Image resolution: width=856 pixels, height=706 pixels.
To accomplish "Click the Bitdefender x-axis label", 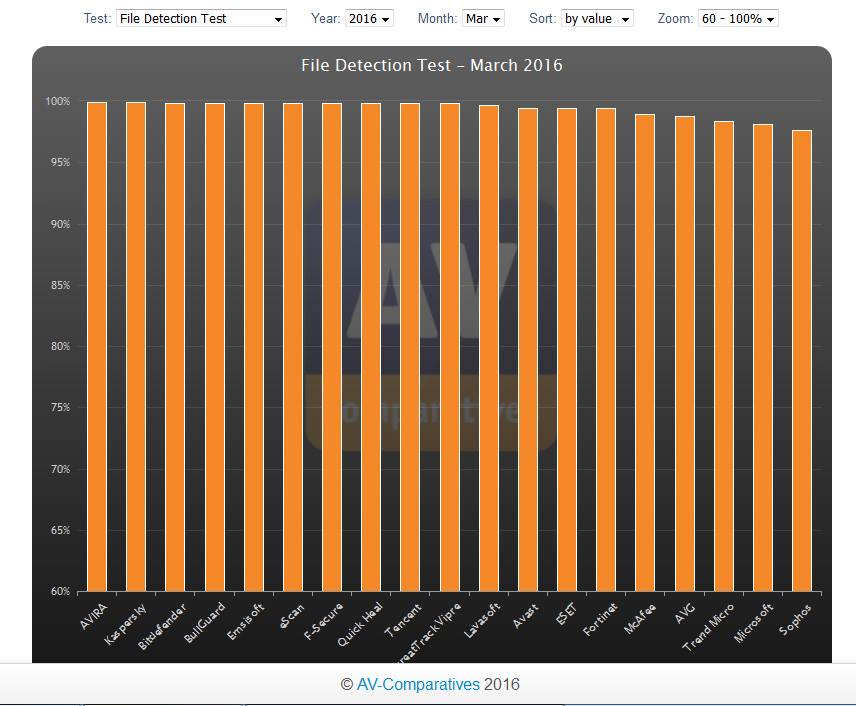I will tap(162, 627).
